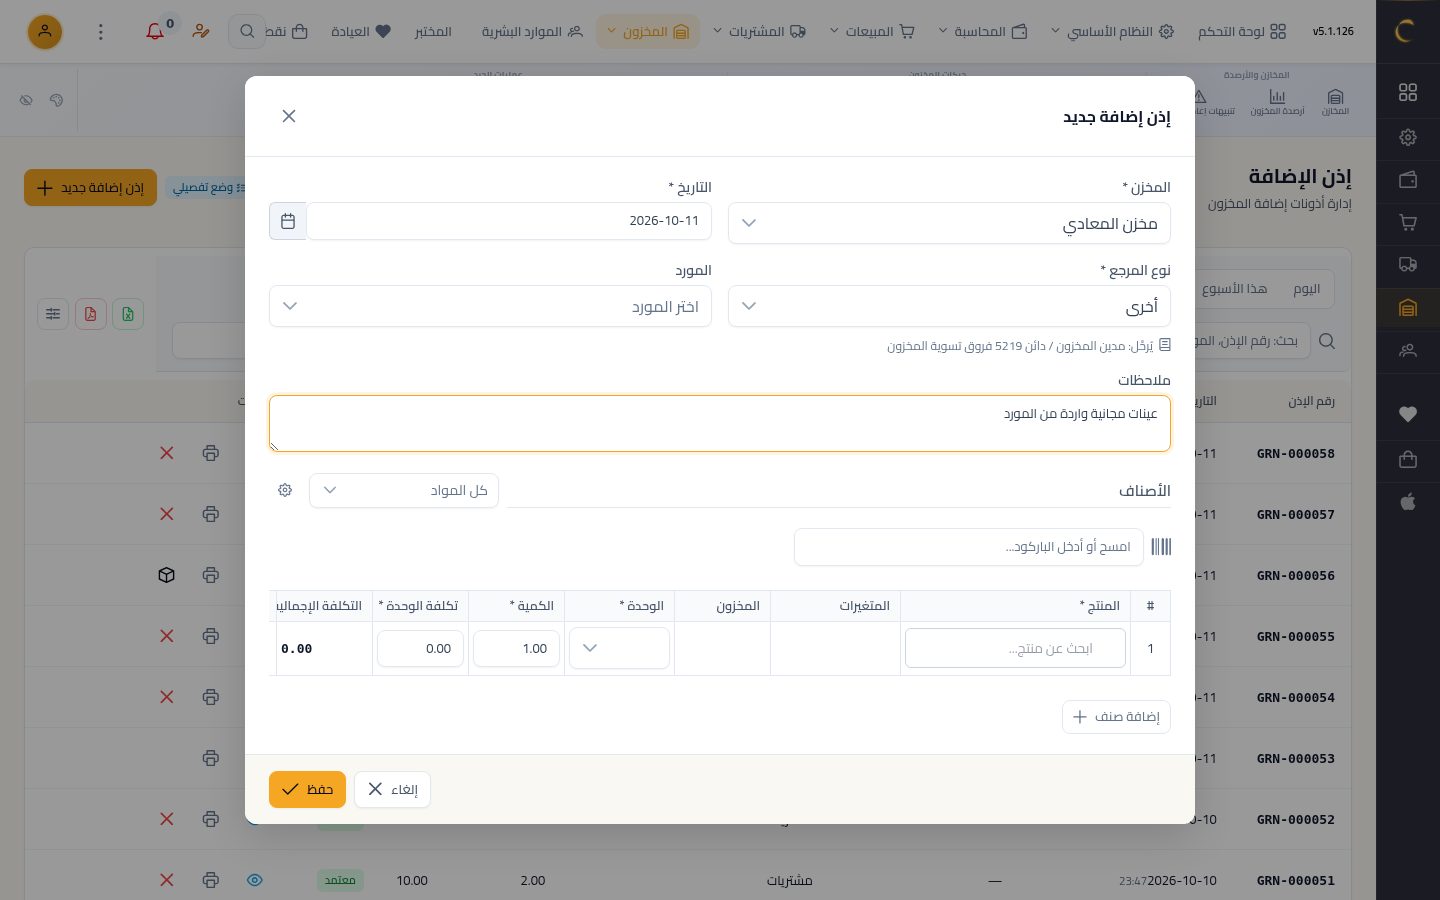1440x900 pixels.
Task: Click the sidebar delivery truck icon
Action: coord(1408,265)
